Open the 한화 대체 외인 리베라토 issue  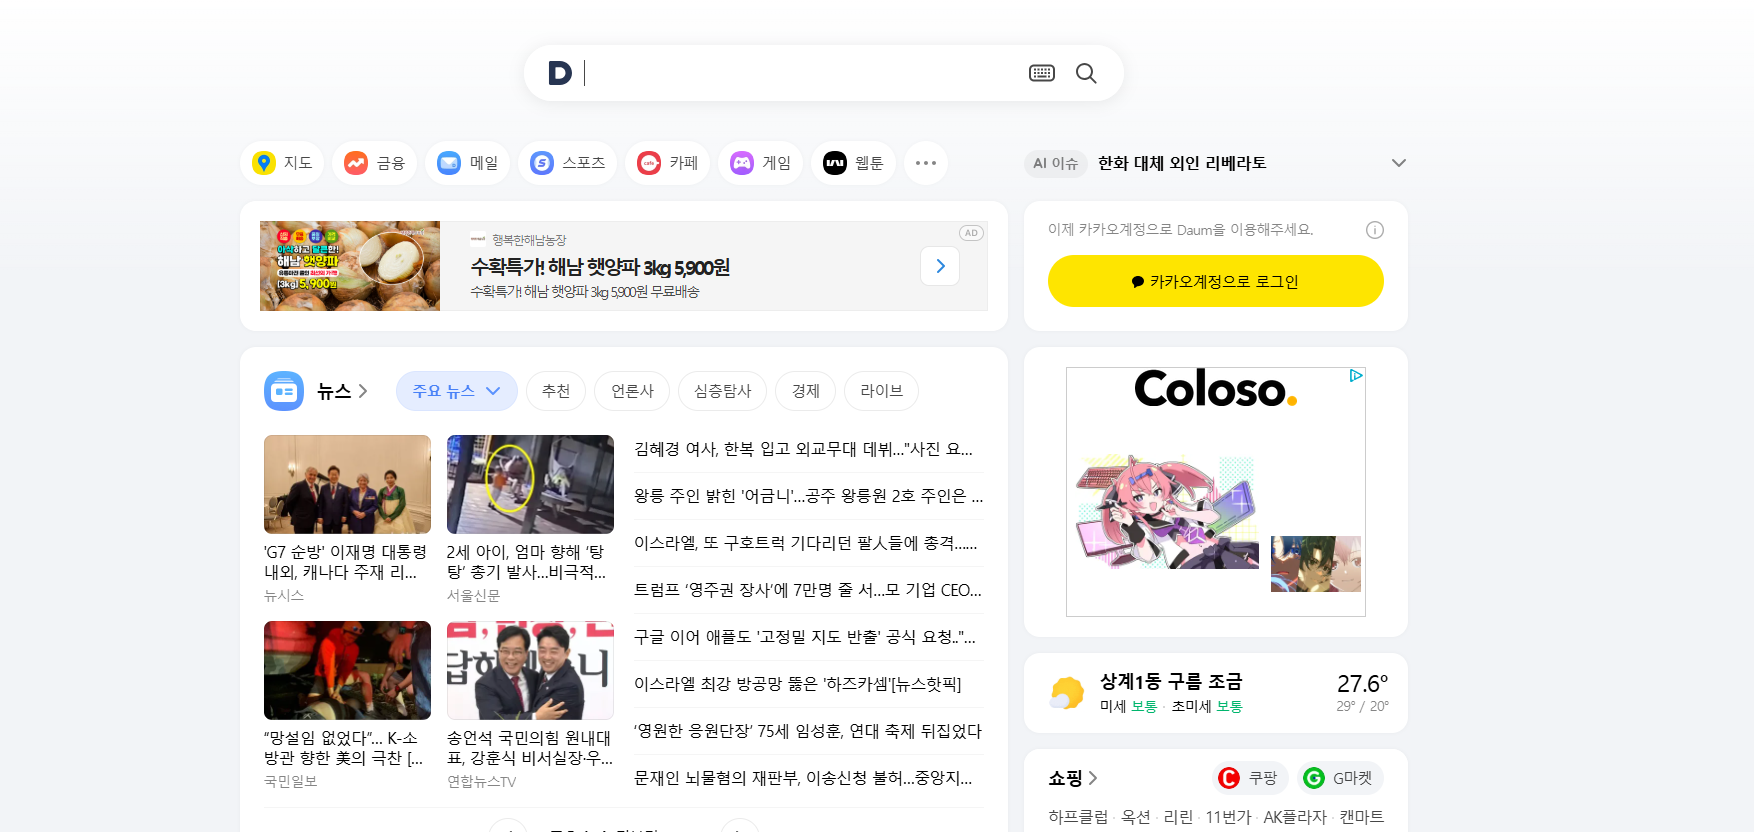point(1182,163)
